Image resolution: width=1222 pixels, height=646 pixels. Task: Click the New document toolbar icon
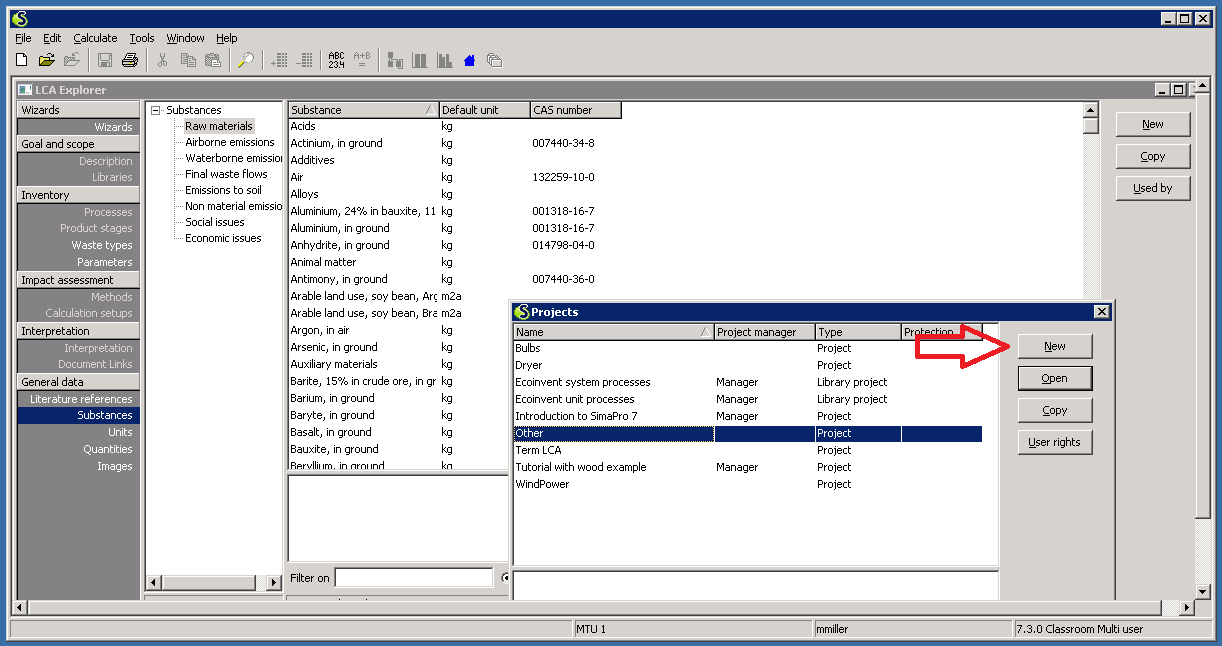click(22, 61)
